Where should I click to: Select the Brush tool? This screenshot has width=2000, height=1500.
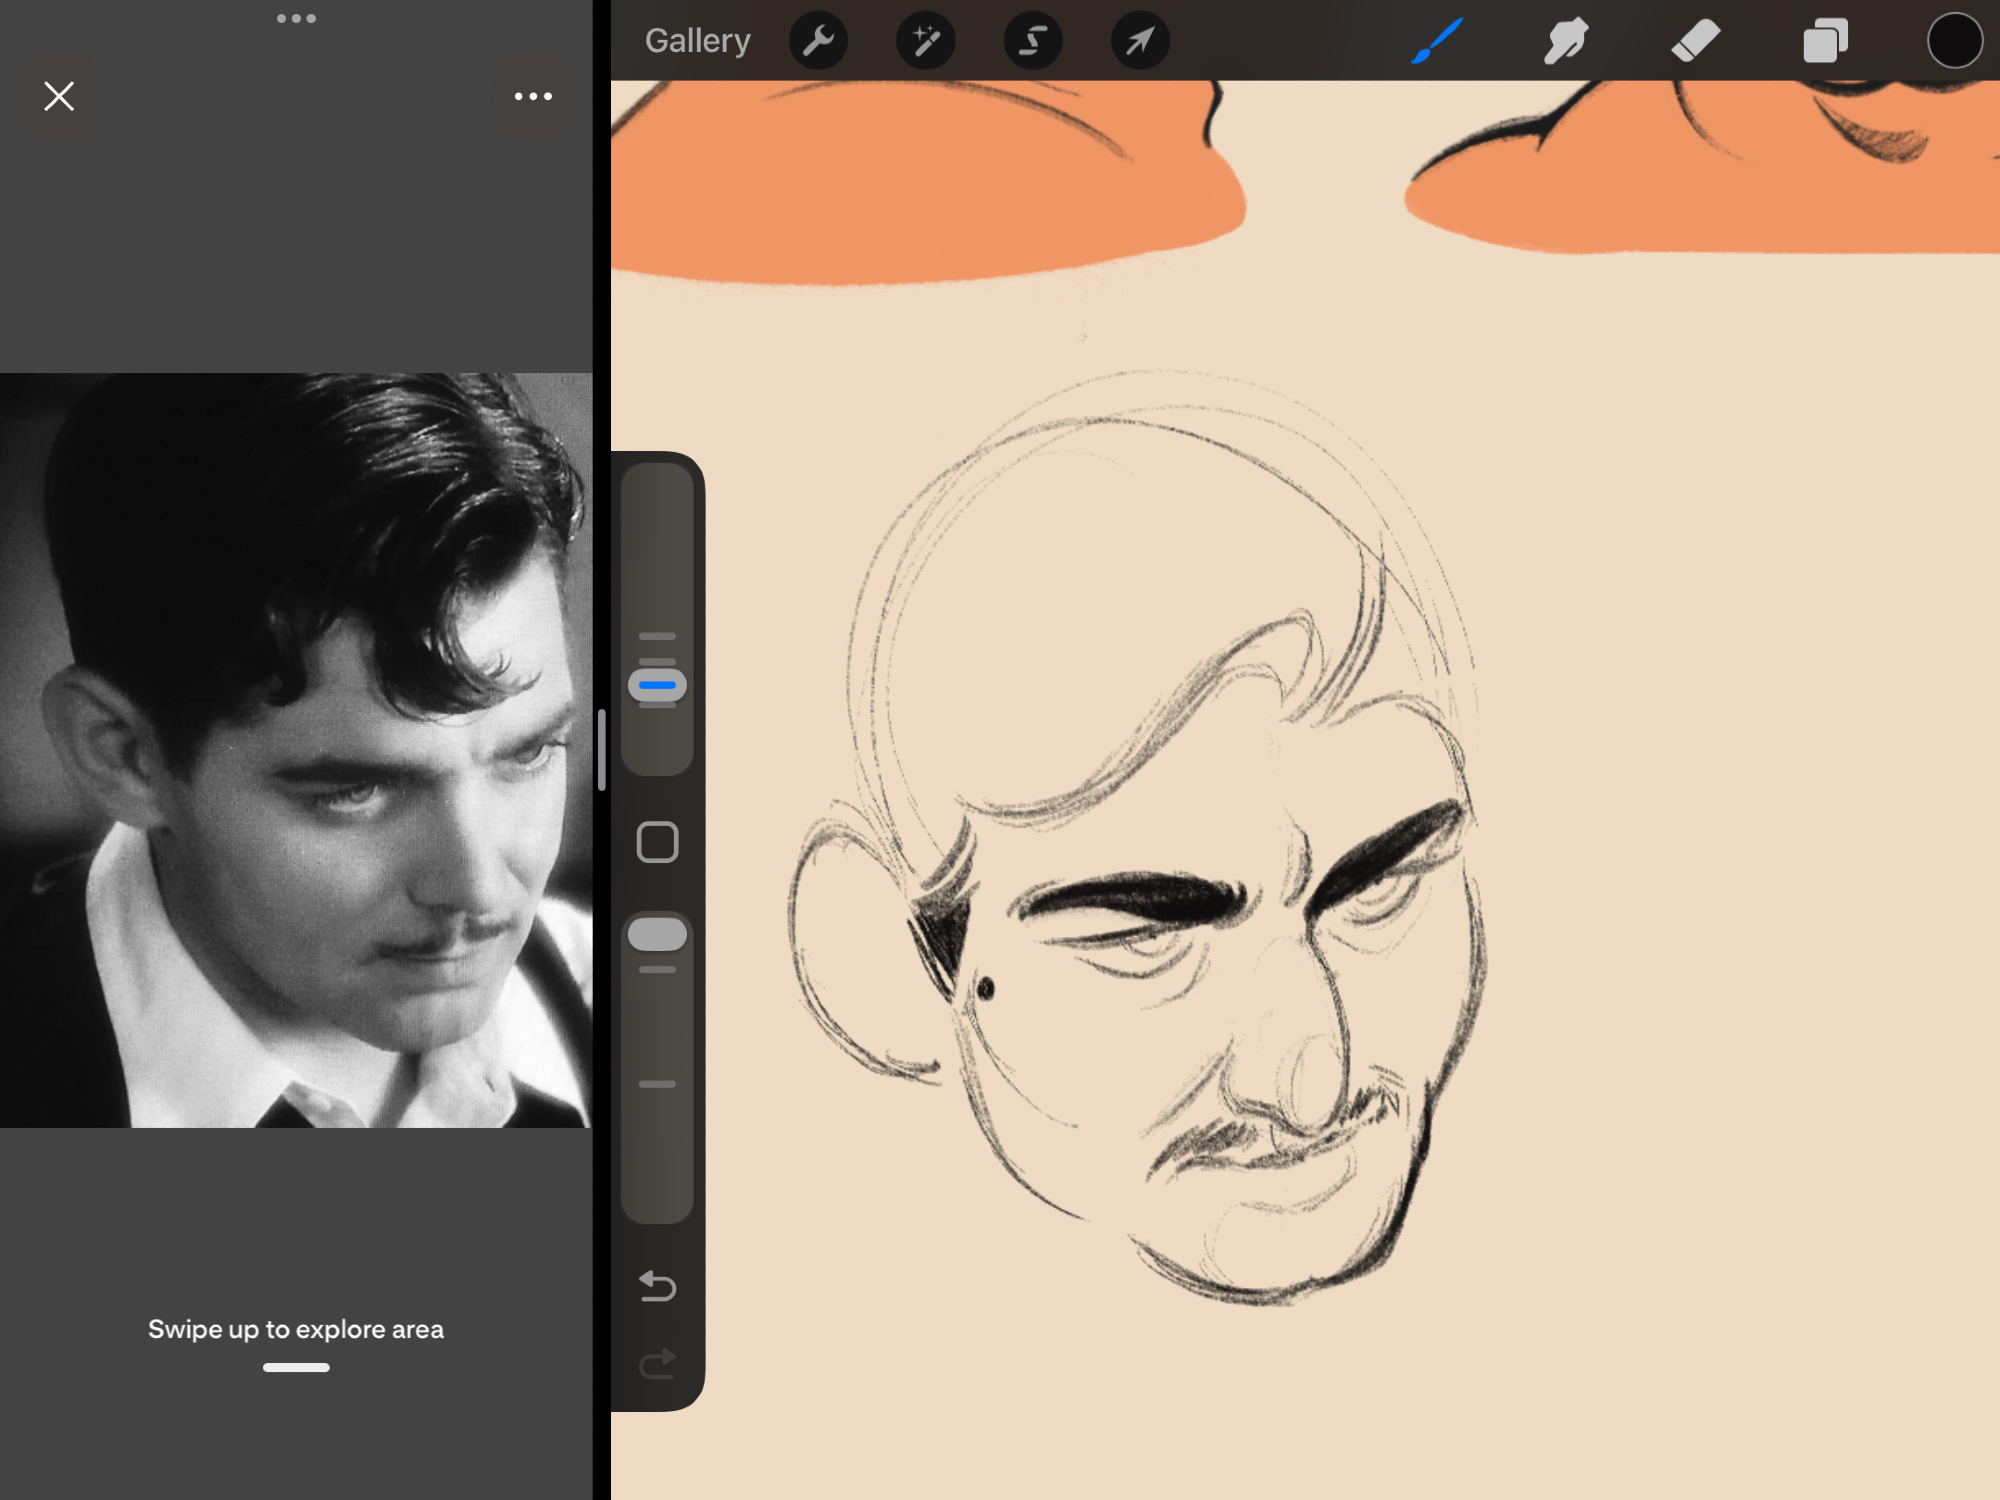1437,41
